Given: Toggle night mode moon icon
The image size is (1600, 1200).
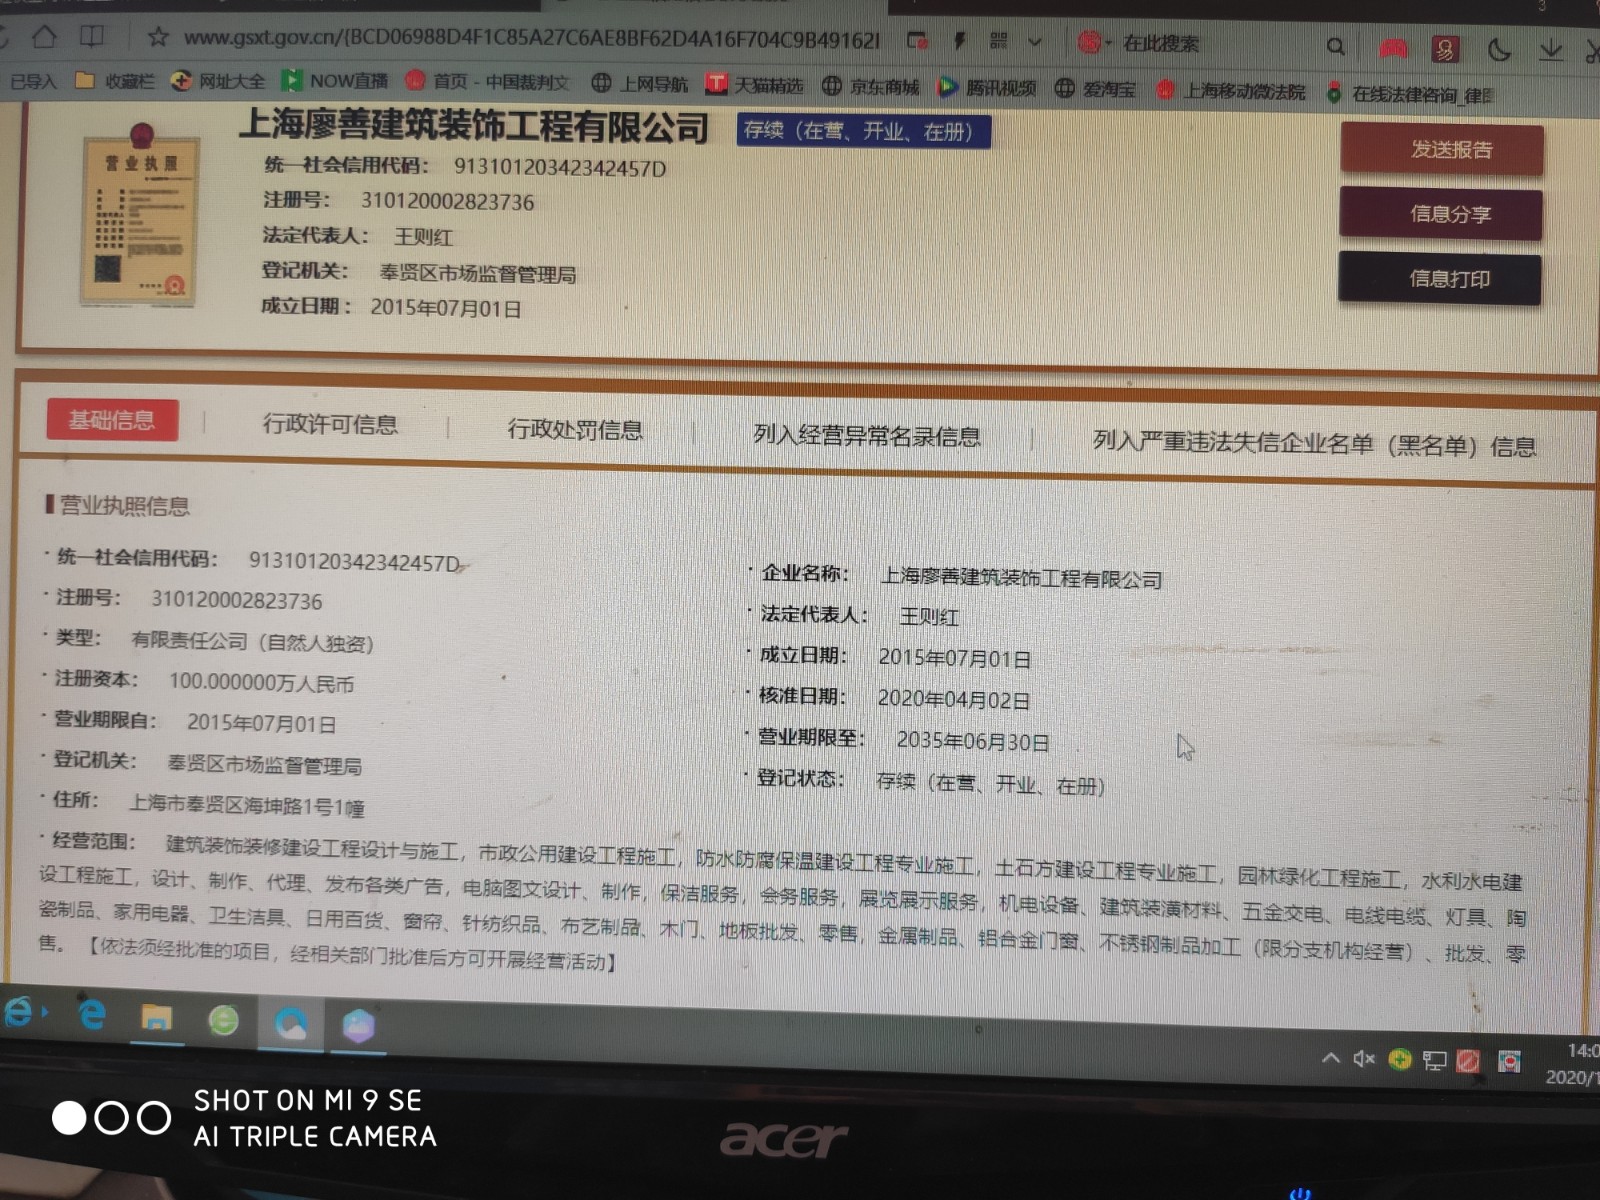Looking at the screenshot, I should (1499, 49).
